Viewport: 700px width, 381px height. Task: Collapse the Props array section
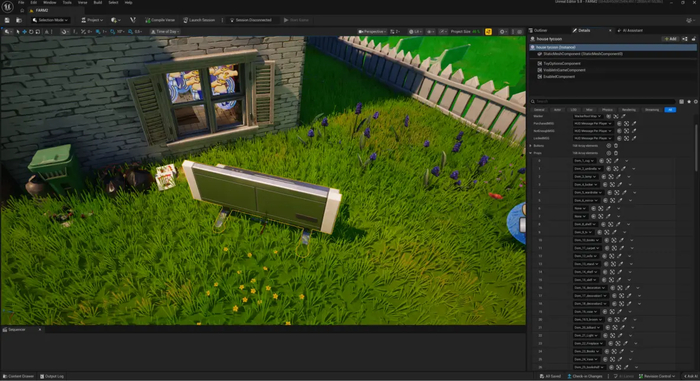(x=531, y=153)
